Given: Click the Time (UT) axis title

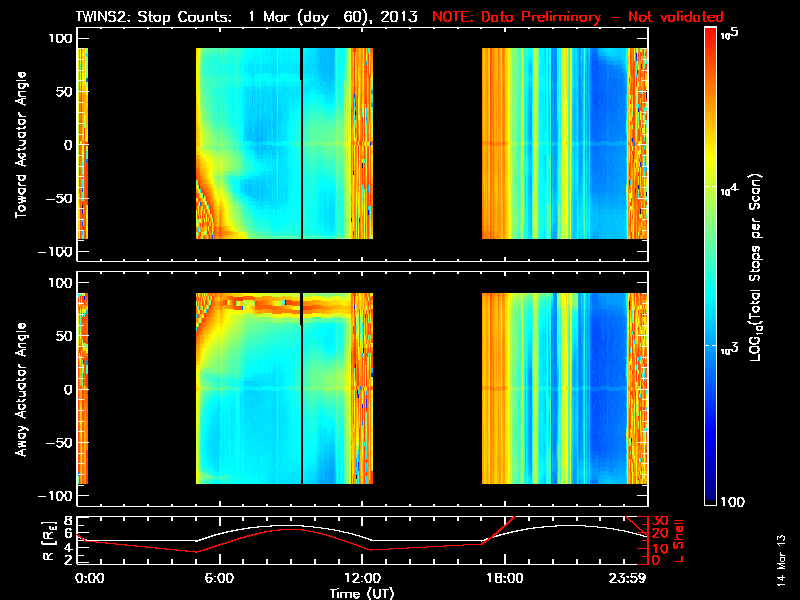Looking at the screenshot, I should pyautogui.click(x=362, y=593).
